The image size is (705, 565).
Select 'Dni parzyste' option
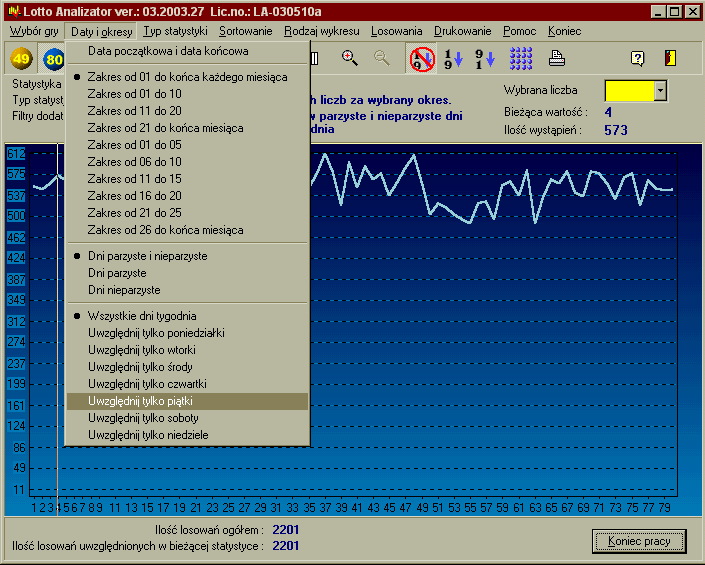[x=187, y=273]
